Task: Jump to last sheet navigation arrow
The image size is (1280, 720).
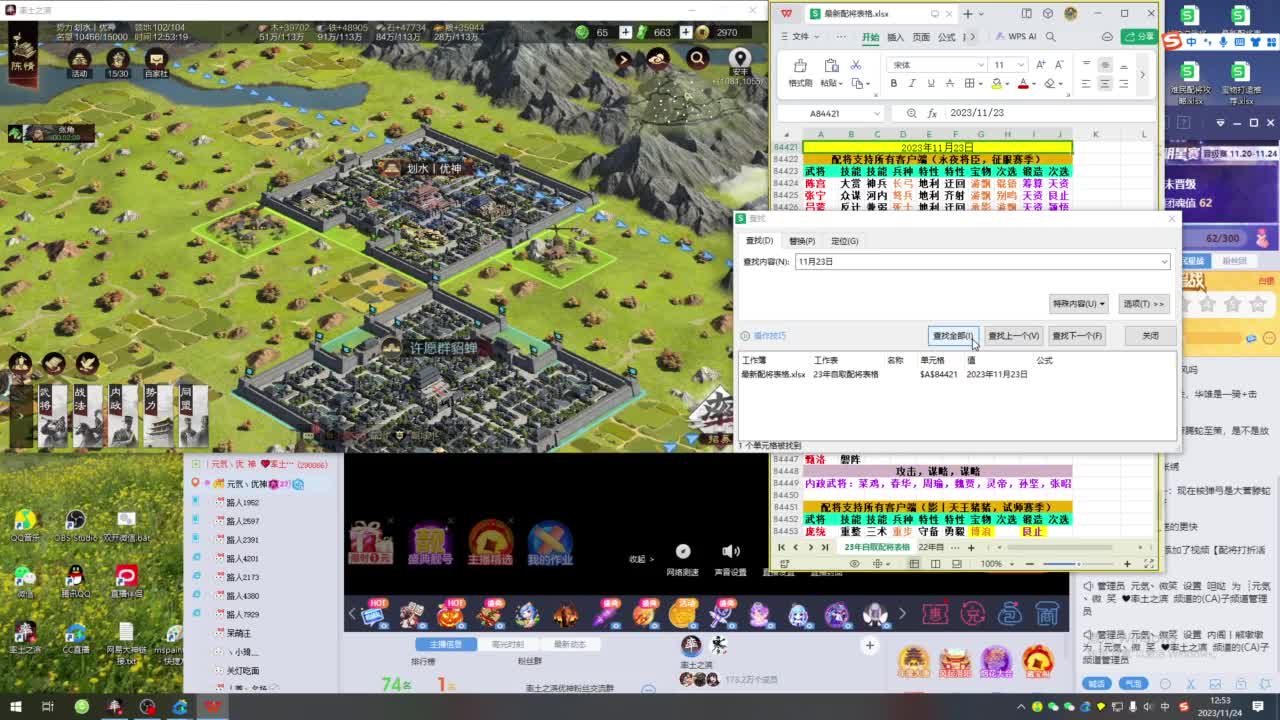Action: click(825, 547)
